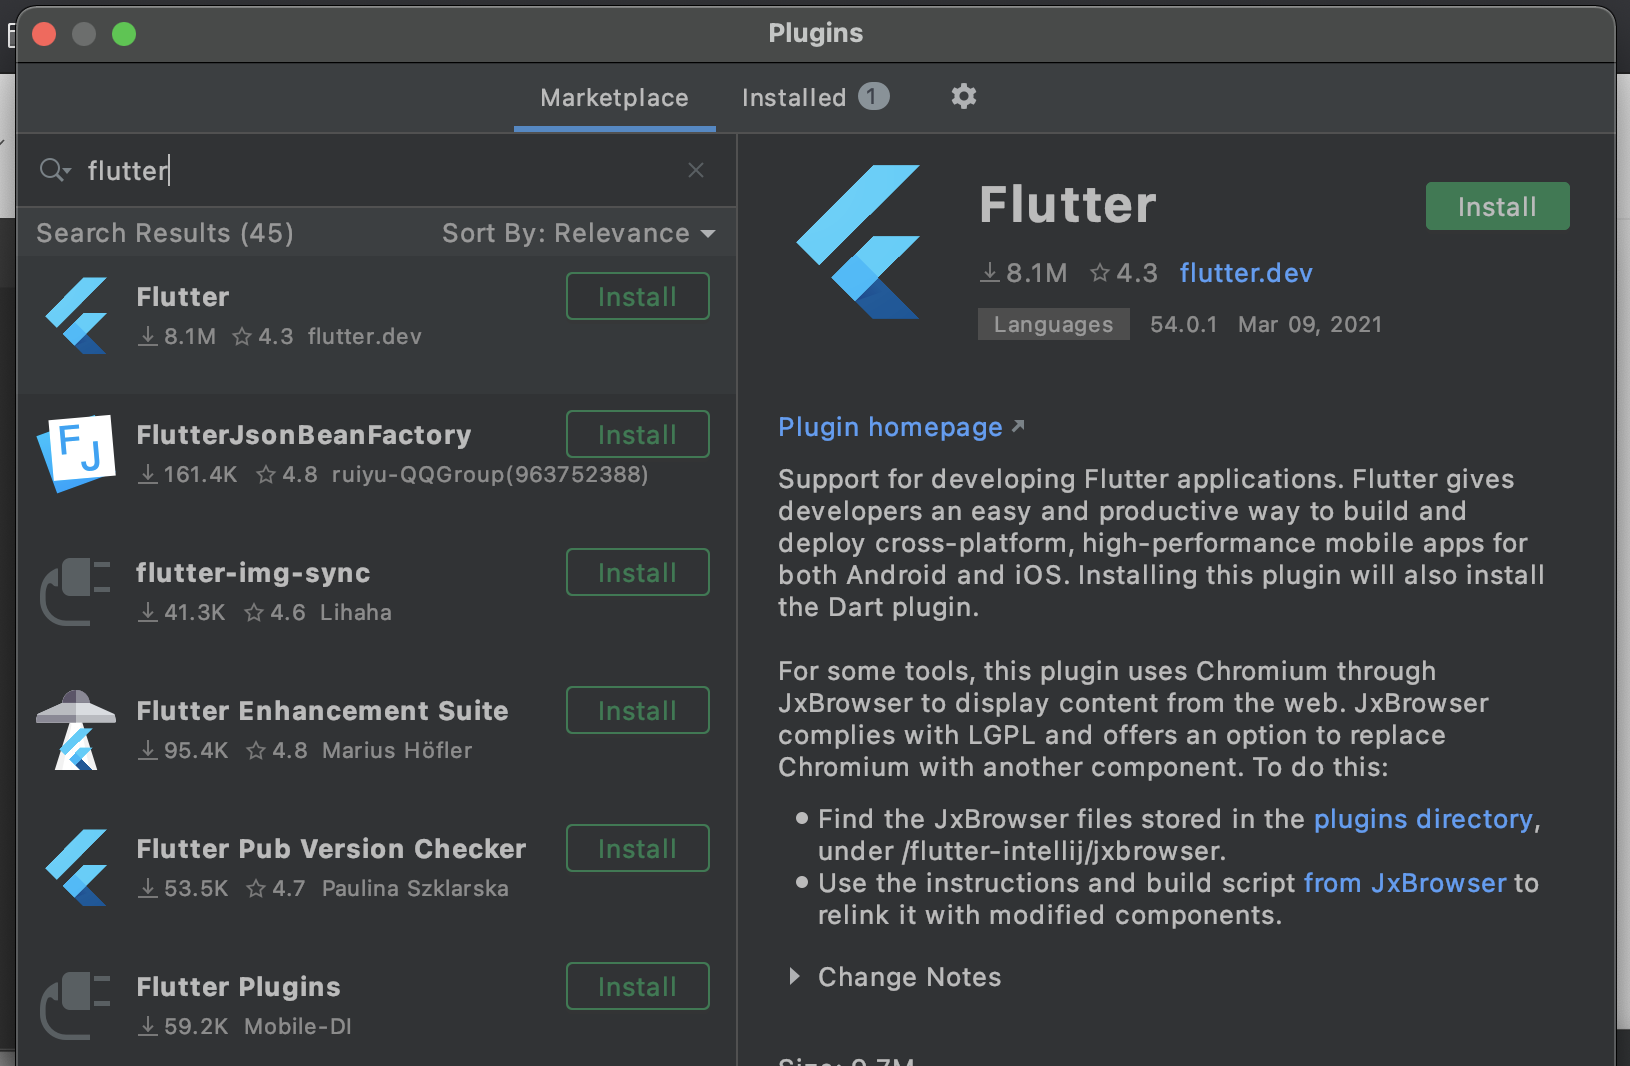Click the download count icon in details
1630x1066 pixels.
point(990,272)
